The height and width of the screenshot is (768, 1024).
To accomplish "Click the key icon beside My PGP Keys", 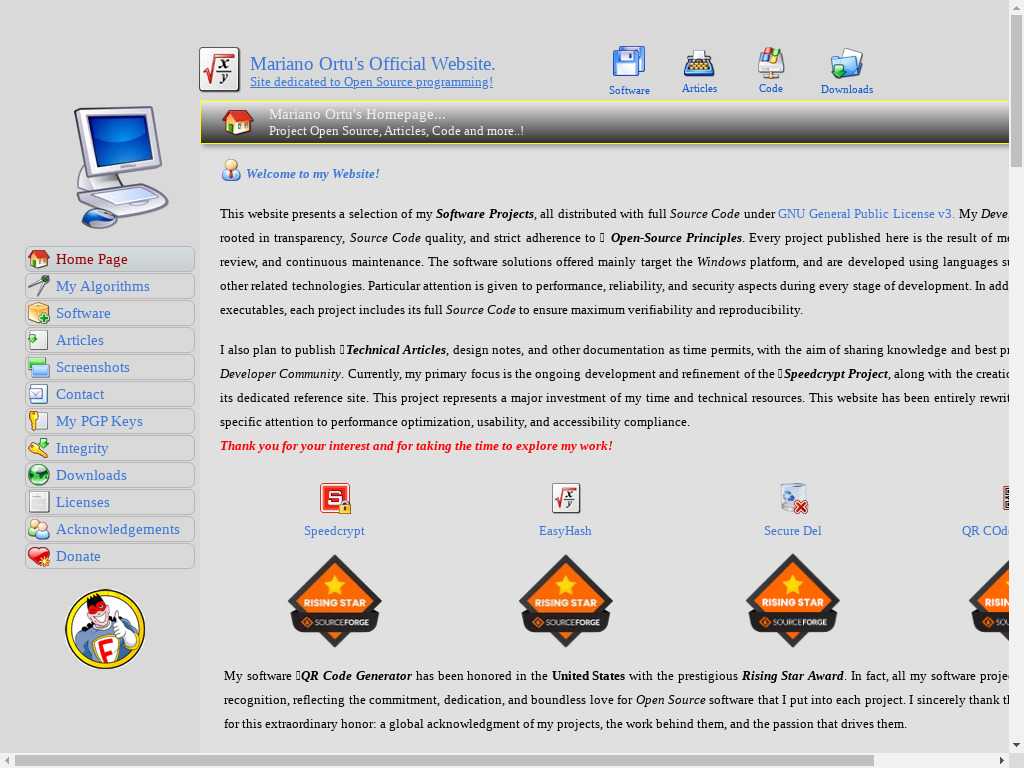I will point(38,421).
